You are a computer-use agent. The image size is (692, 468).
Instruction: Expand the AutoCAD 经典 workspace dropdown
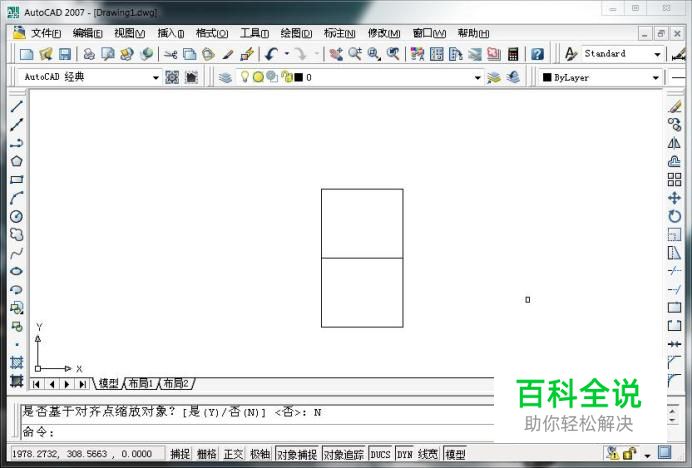point(156,78)
